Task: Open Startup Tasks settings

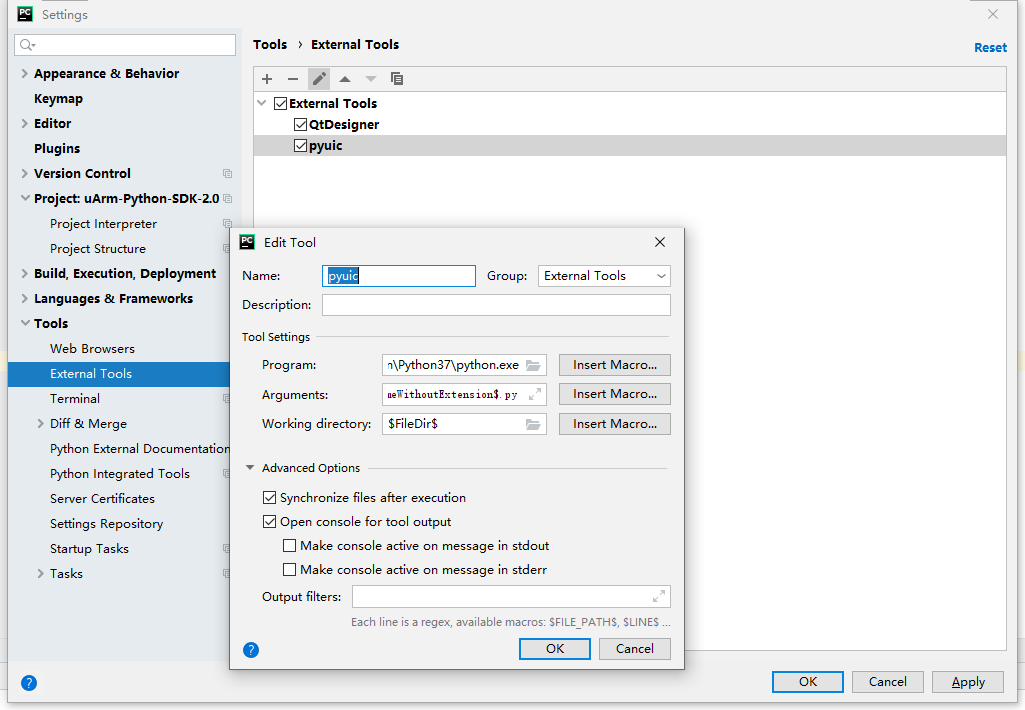Action: click(89, 549)
